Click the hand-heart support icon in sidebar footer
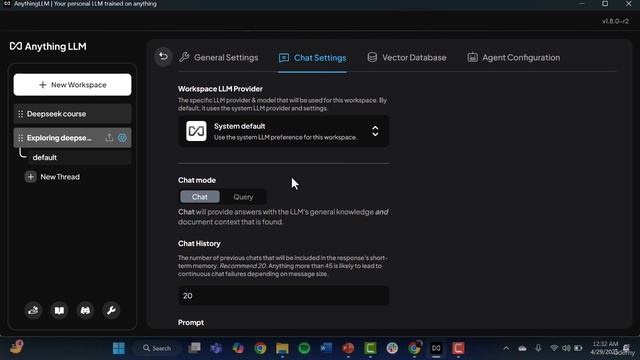The image size is (640, 360). [x=33, y=311]
